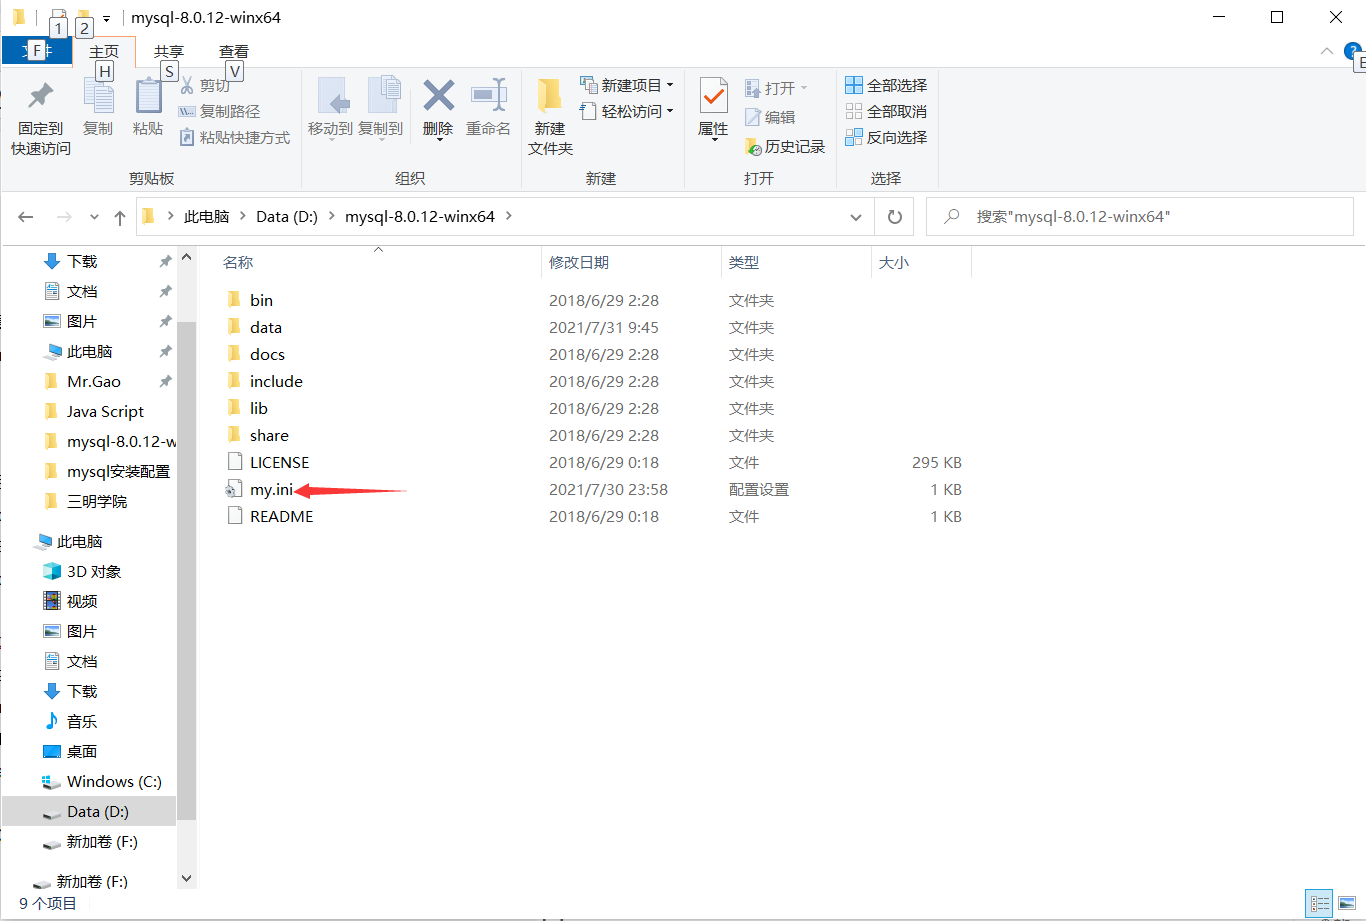
Task: Click Data (D:) in the address breadcrumb
Action: (287, 216)
